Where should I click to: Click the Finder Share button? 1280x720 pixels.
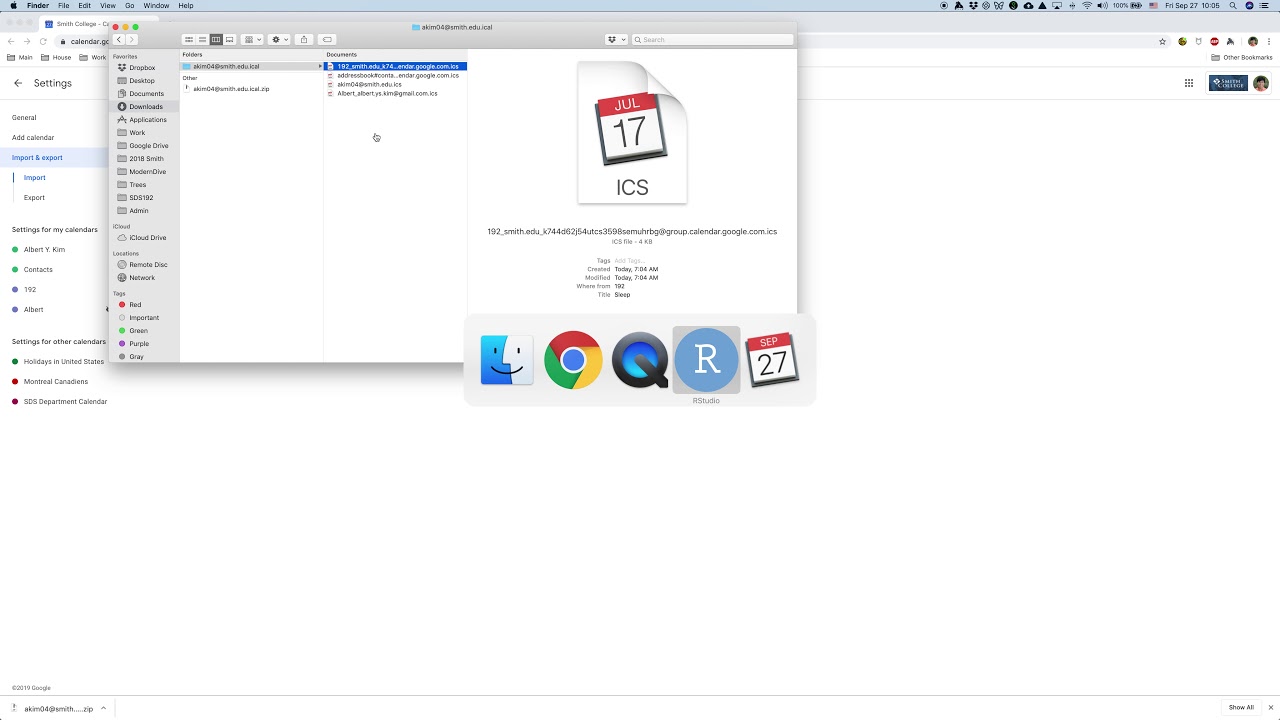pyautogui.click(x=304, y=40)
